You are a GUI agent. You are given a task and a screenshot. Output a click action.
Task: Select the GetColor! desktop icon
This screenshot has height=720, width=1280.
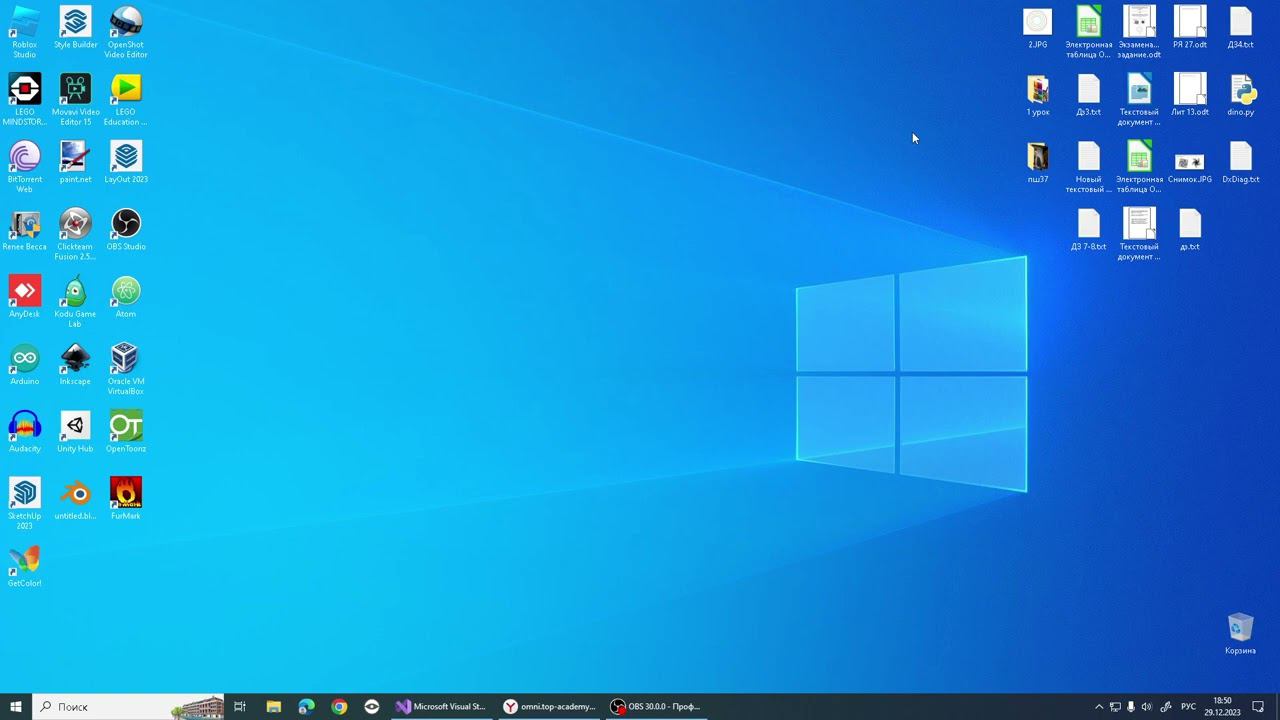point(25,565)
